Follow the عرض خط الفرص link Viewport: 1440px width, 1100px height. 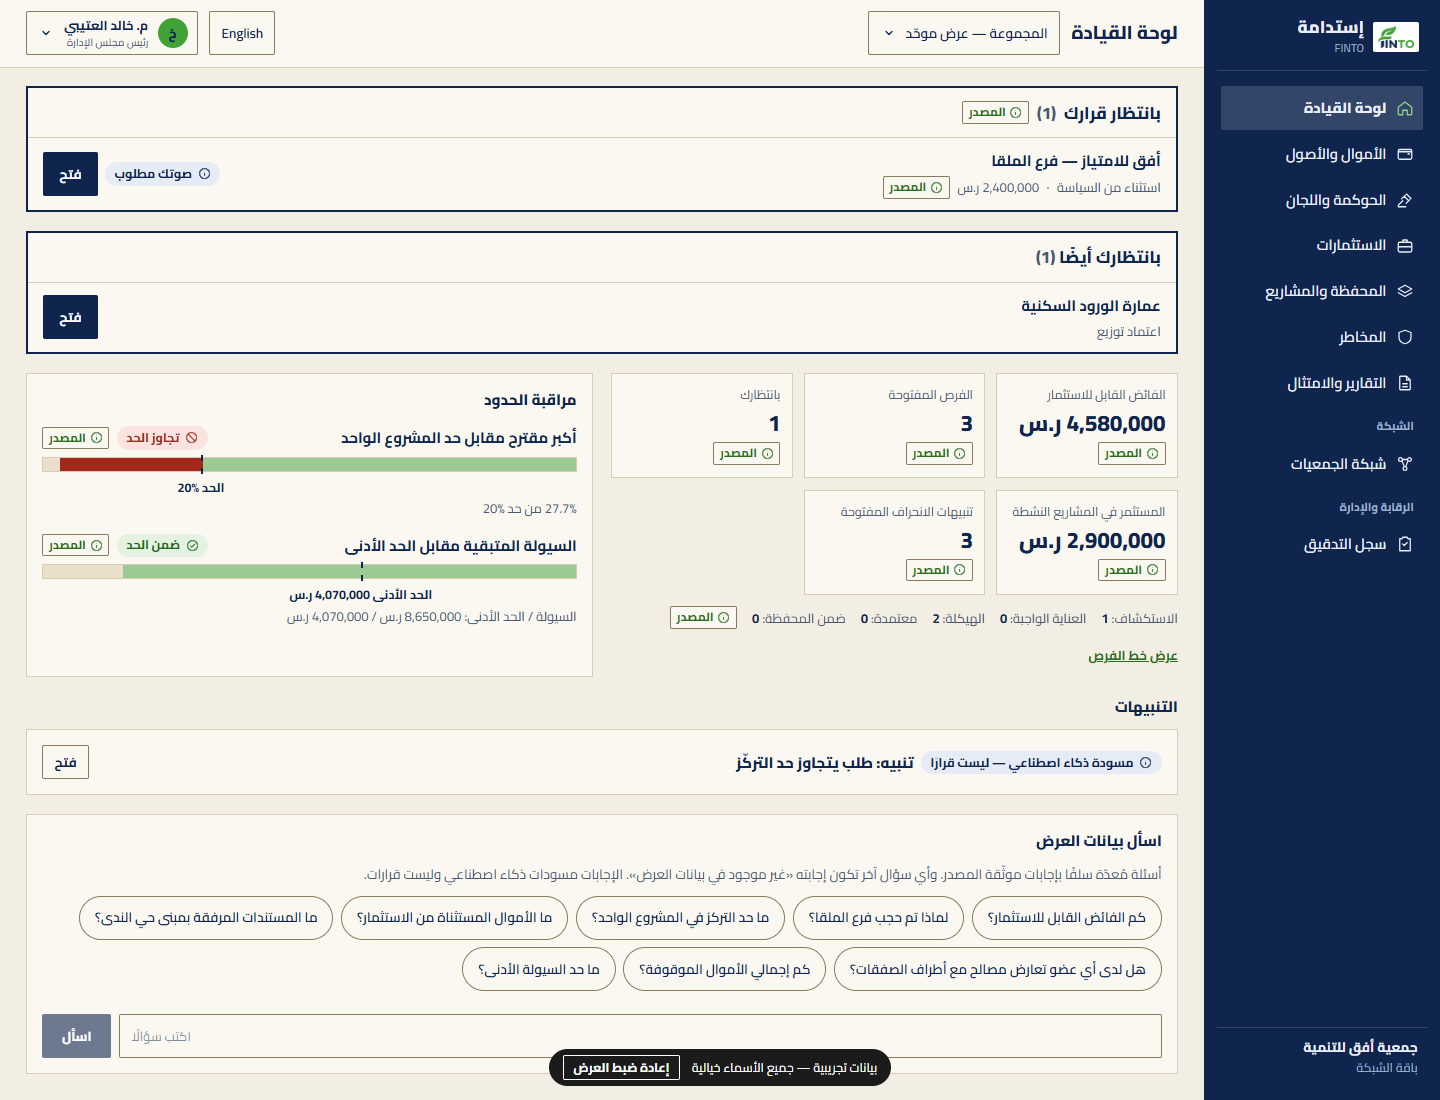[x=1133, y=656]
